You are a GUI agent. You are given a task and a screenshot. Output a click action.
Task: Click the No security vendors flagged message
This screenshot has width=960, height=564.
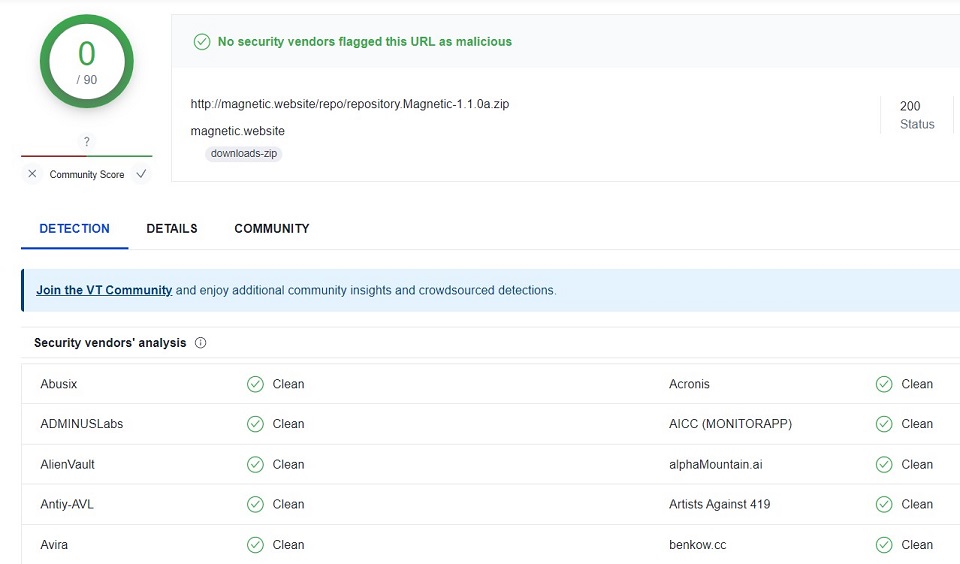(x=365, y=42)
